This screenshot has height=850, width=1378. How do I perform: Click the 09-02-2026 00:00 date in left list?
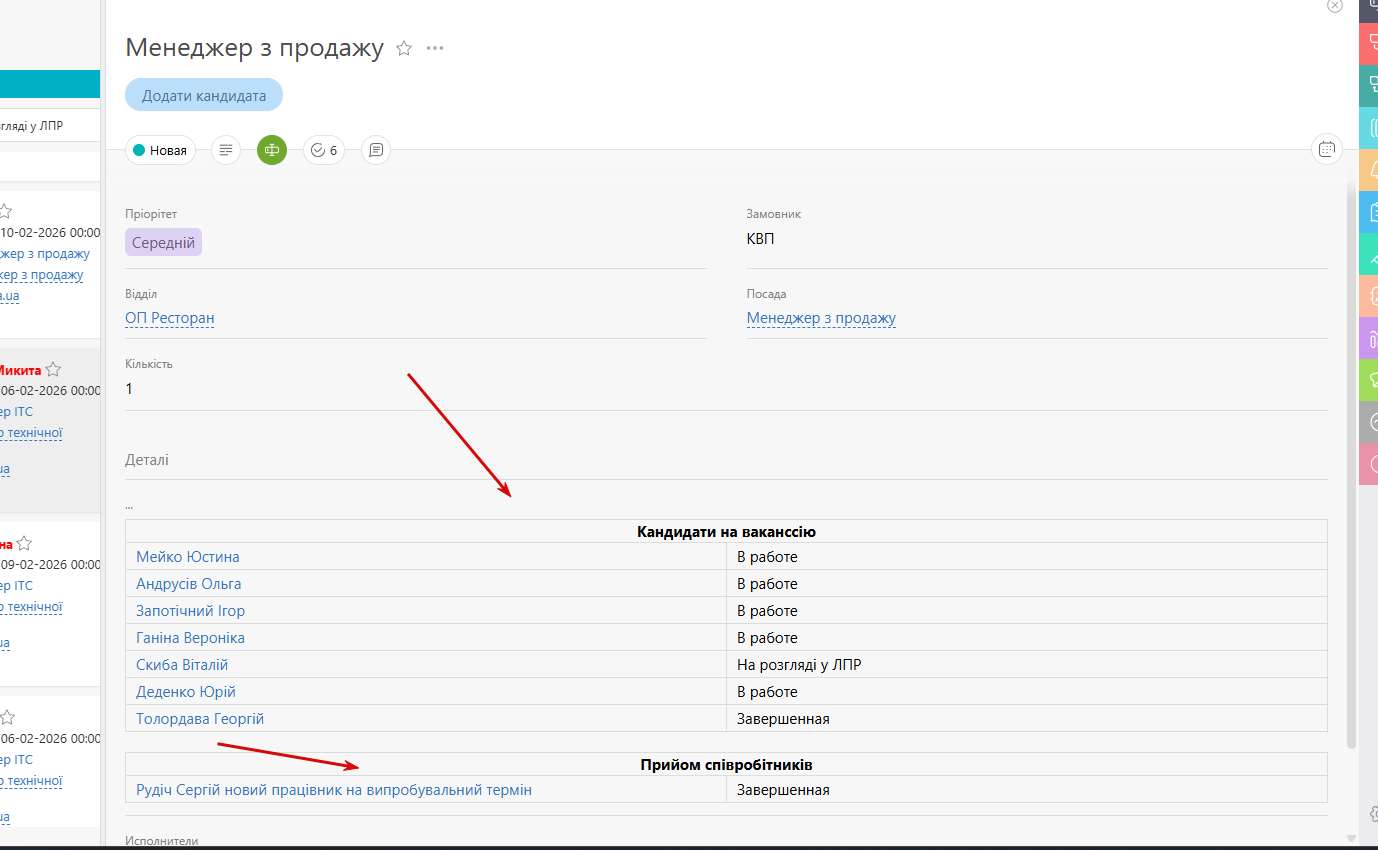[x=51, y=565]
